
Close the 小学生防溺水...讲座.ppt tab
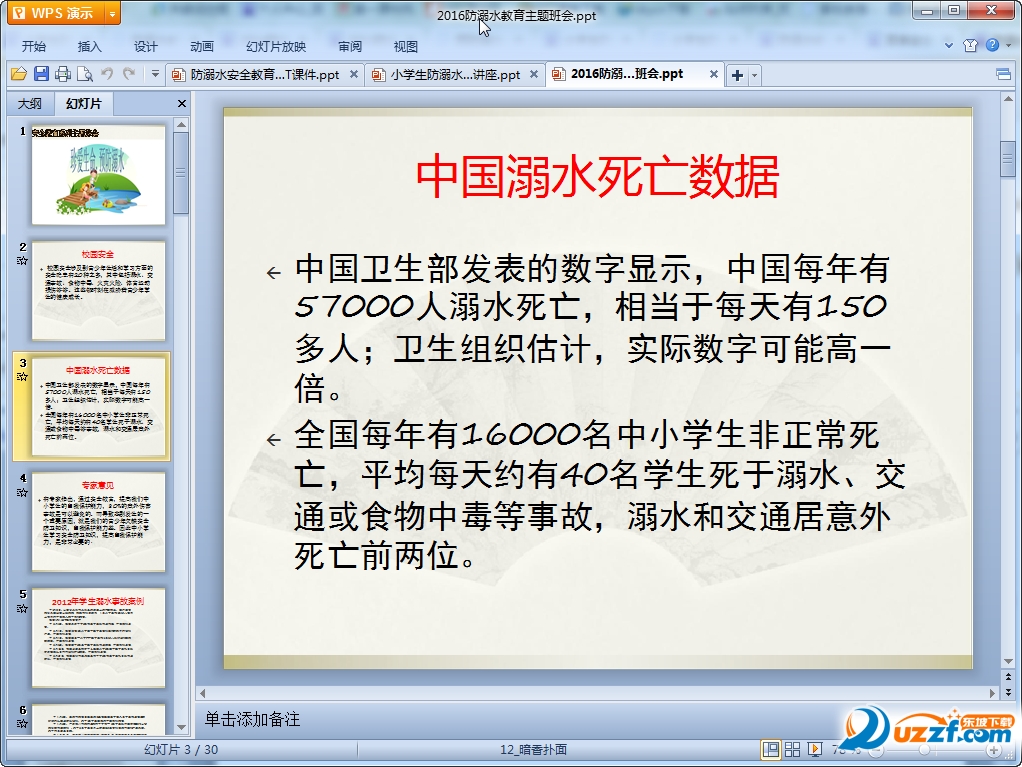534,74
